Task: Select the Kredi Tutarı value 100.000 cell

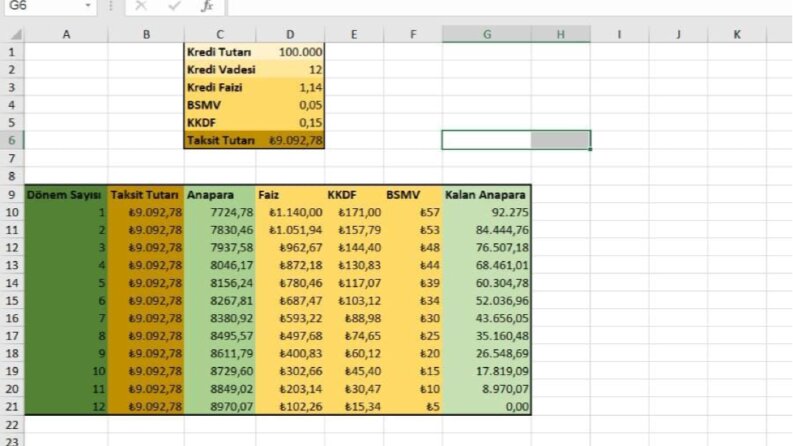Action: click(x=290, y=52)
